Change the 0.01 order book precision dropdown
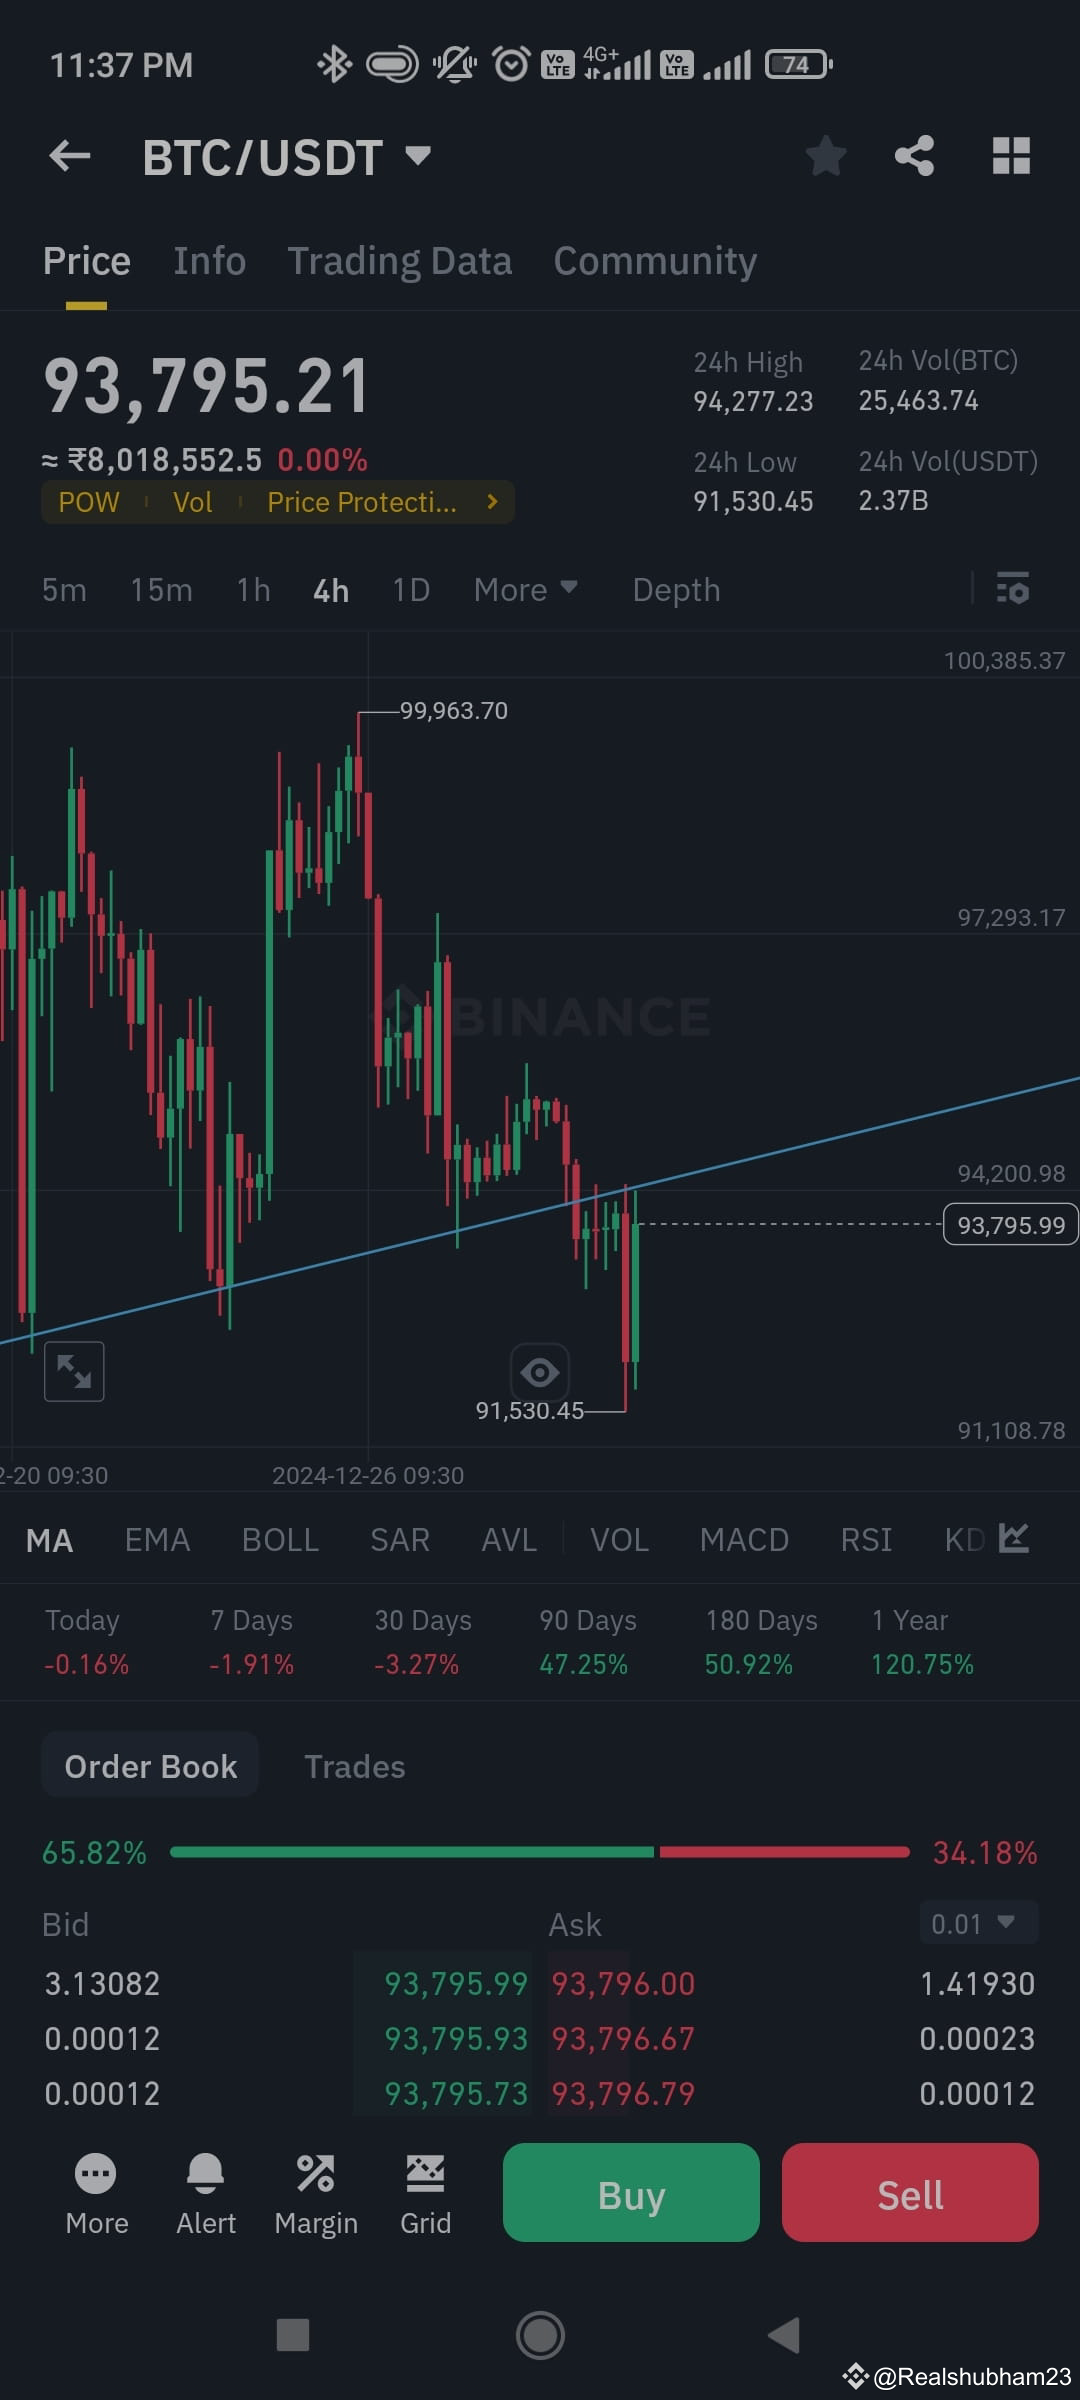Image resolution: width=1080 pixels, height=2400 pixels. (x=978, y=1923)
